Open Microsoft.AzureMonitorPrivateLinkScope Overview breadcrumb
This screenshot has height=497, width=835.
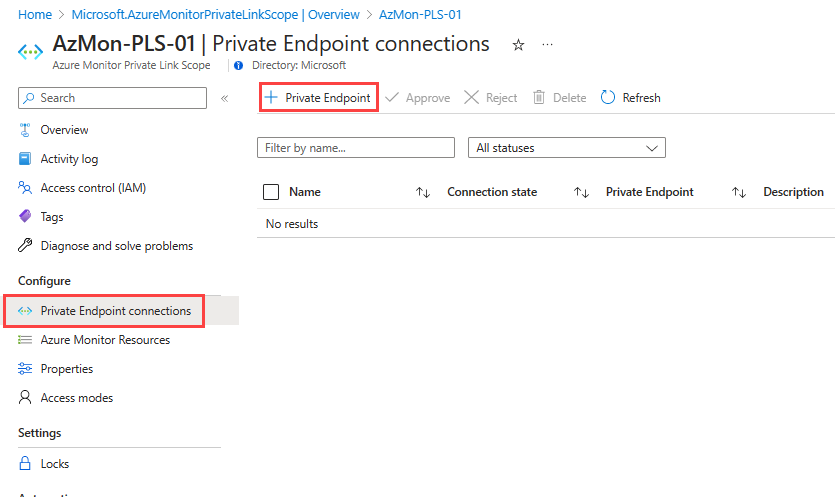click(x=216, y=14)
